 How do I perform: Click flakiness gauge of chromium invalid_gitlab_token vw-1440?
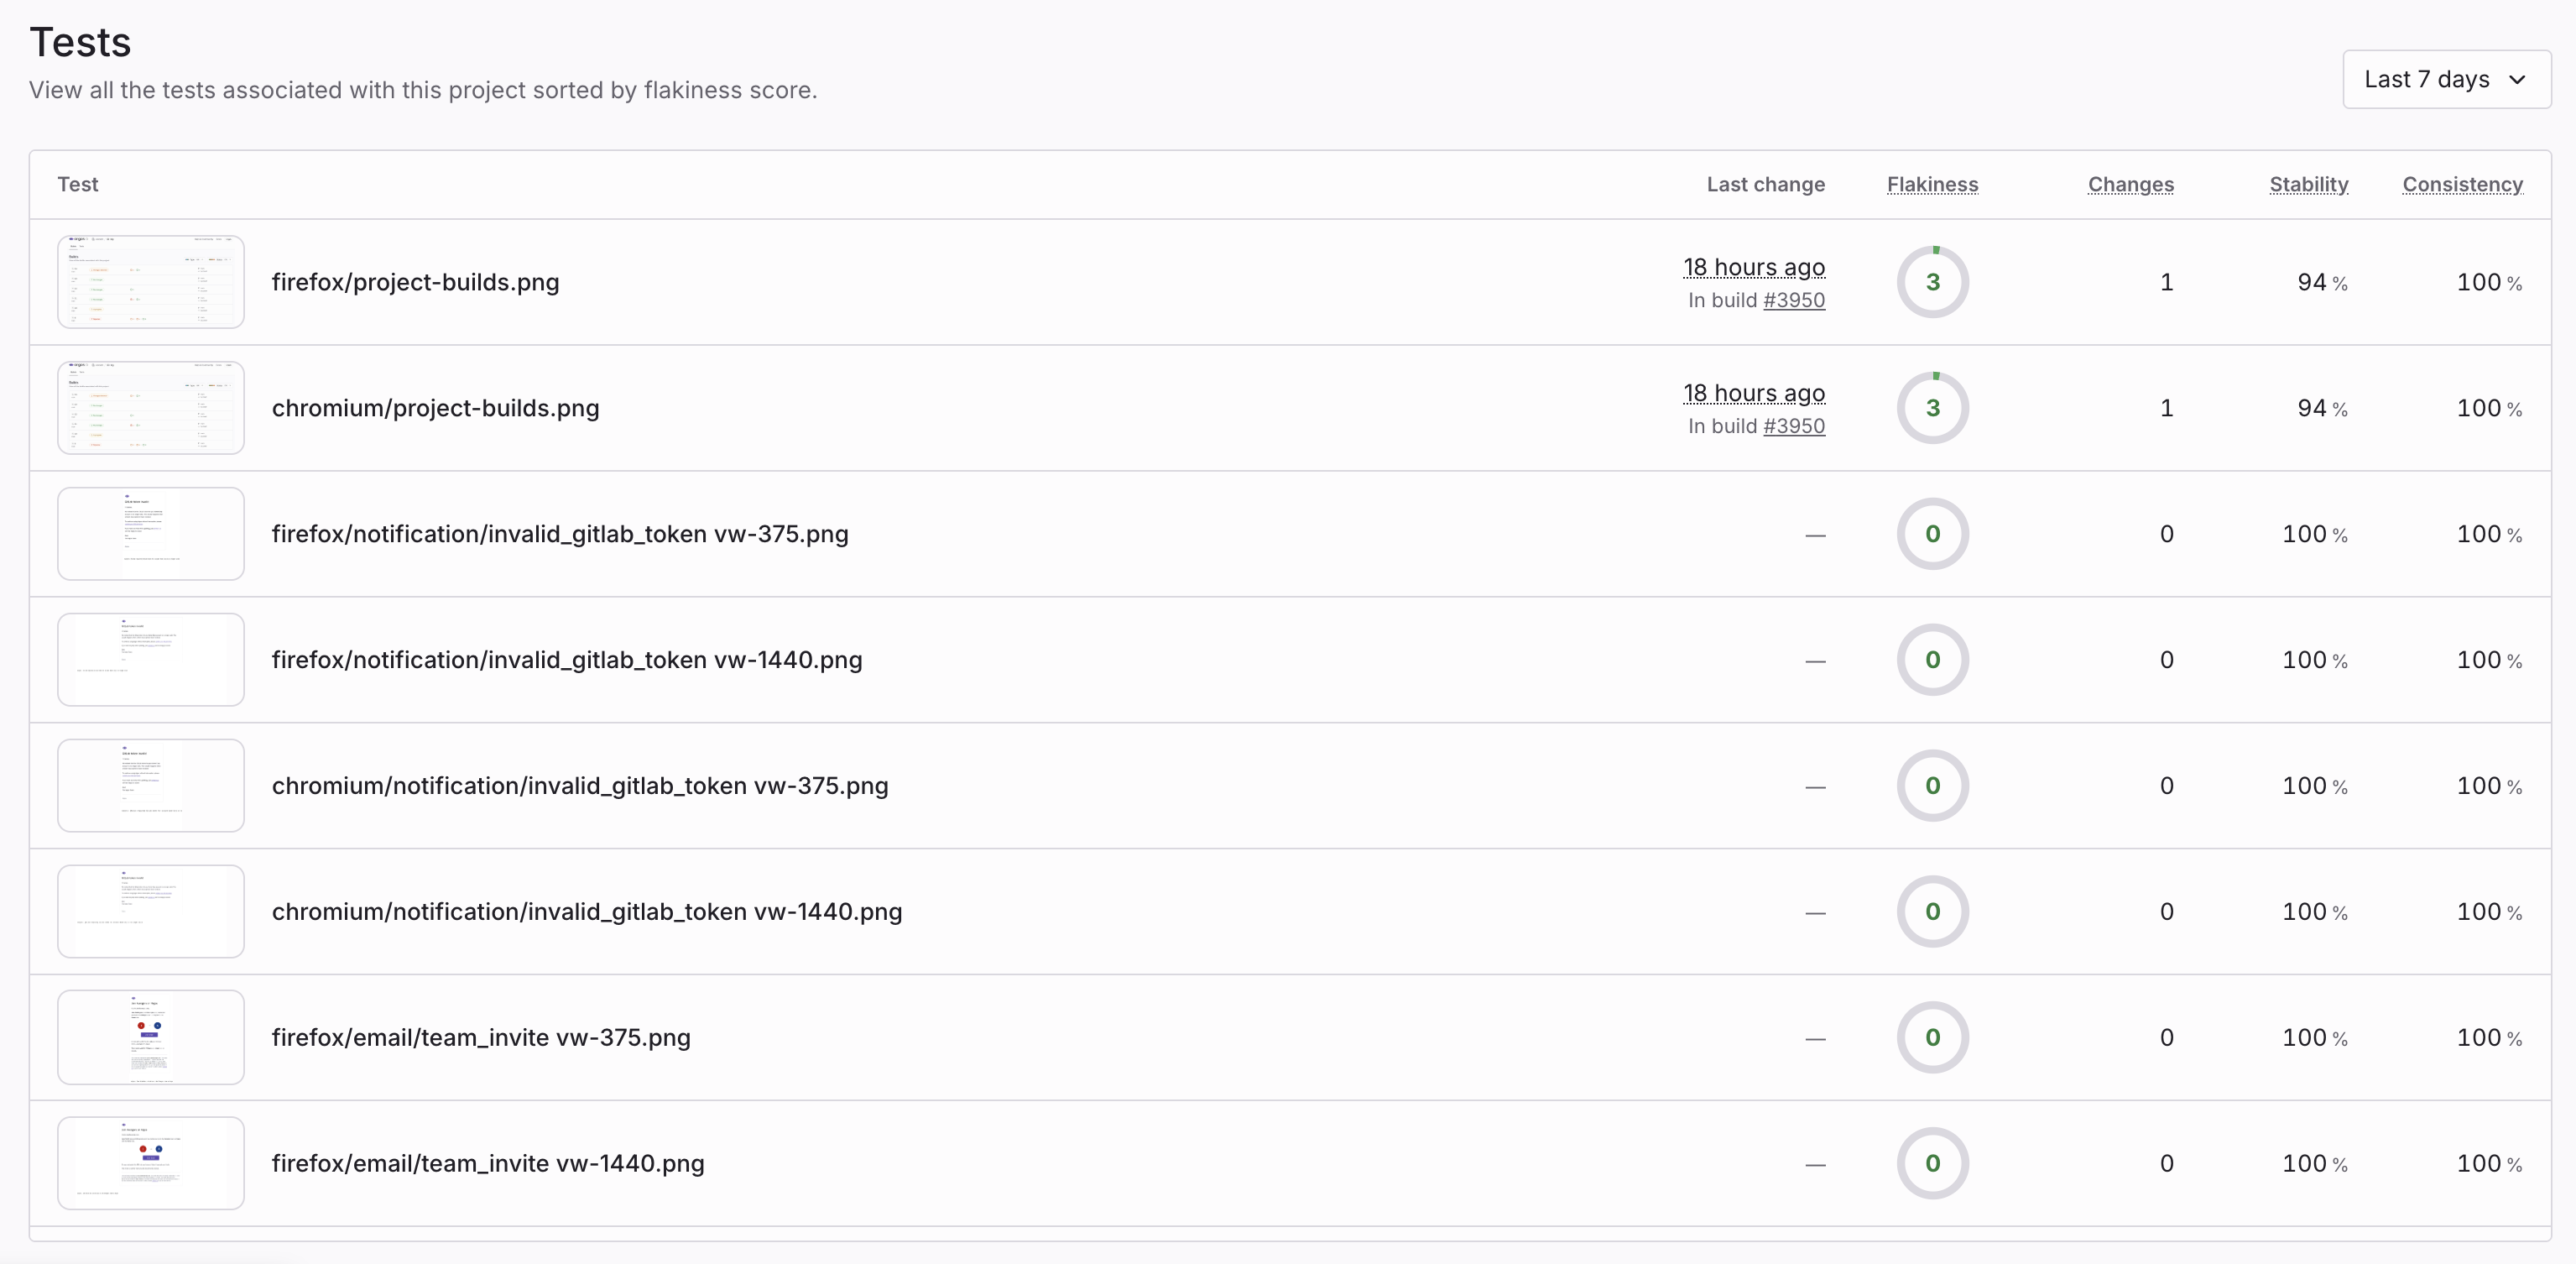click(x=1932, y=912)
